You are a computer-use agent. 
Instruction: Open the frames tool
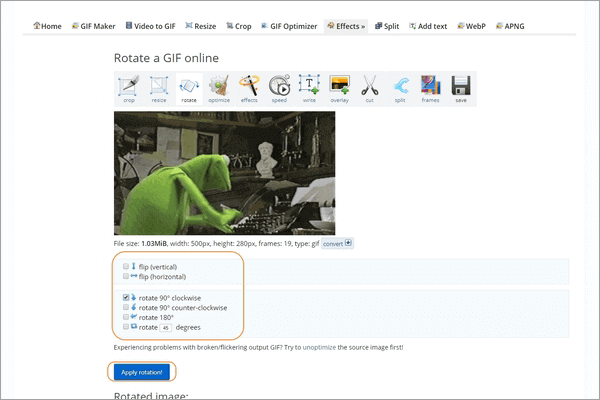click(x=430, y=89)
